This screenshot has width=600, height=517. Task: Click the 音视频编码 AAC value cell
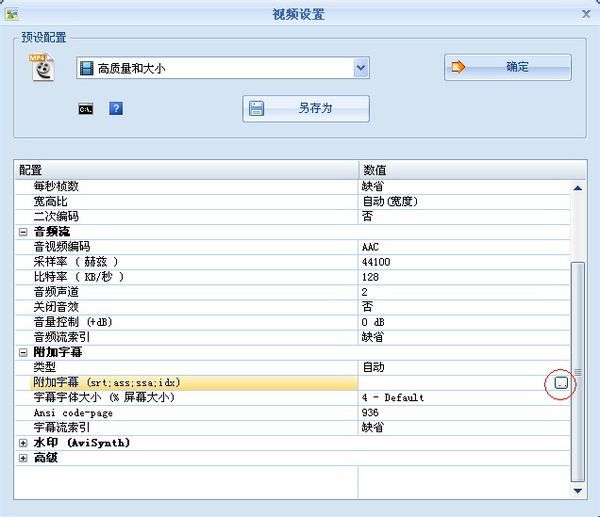pos(372,247)
